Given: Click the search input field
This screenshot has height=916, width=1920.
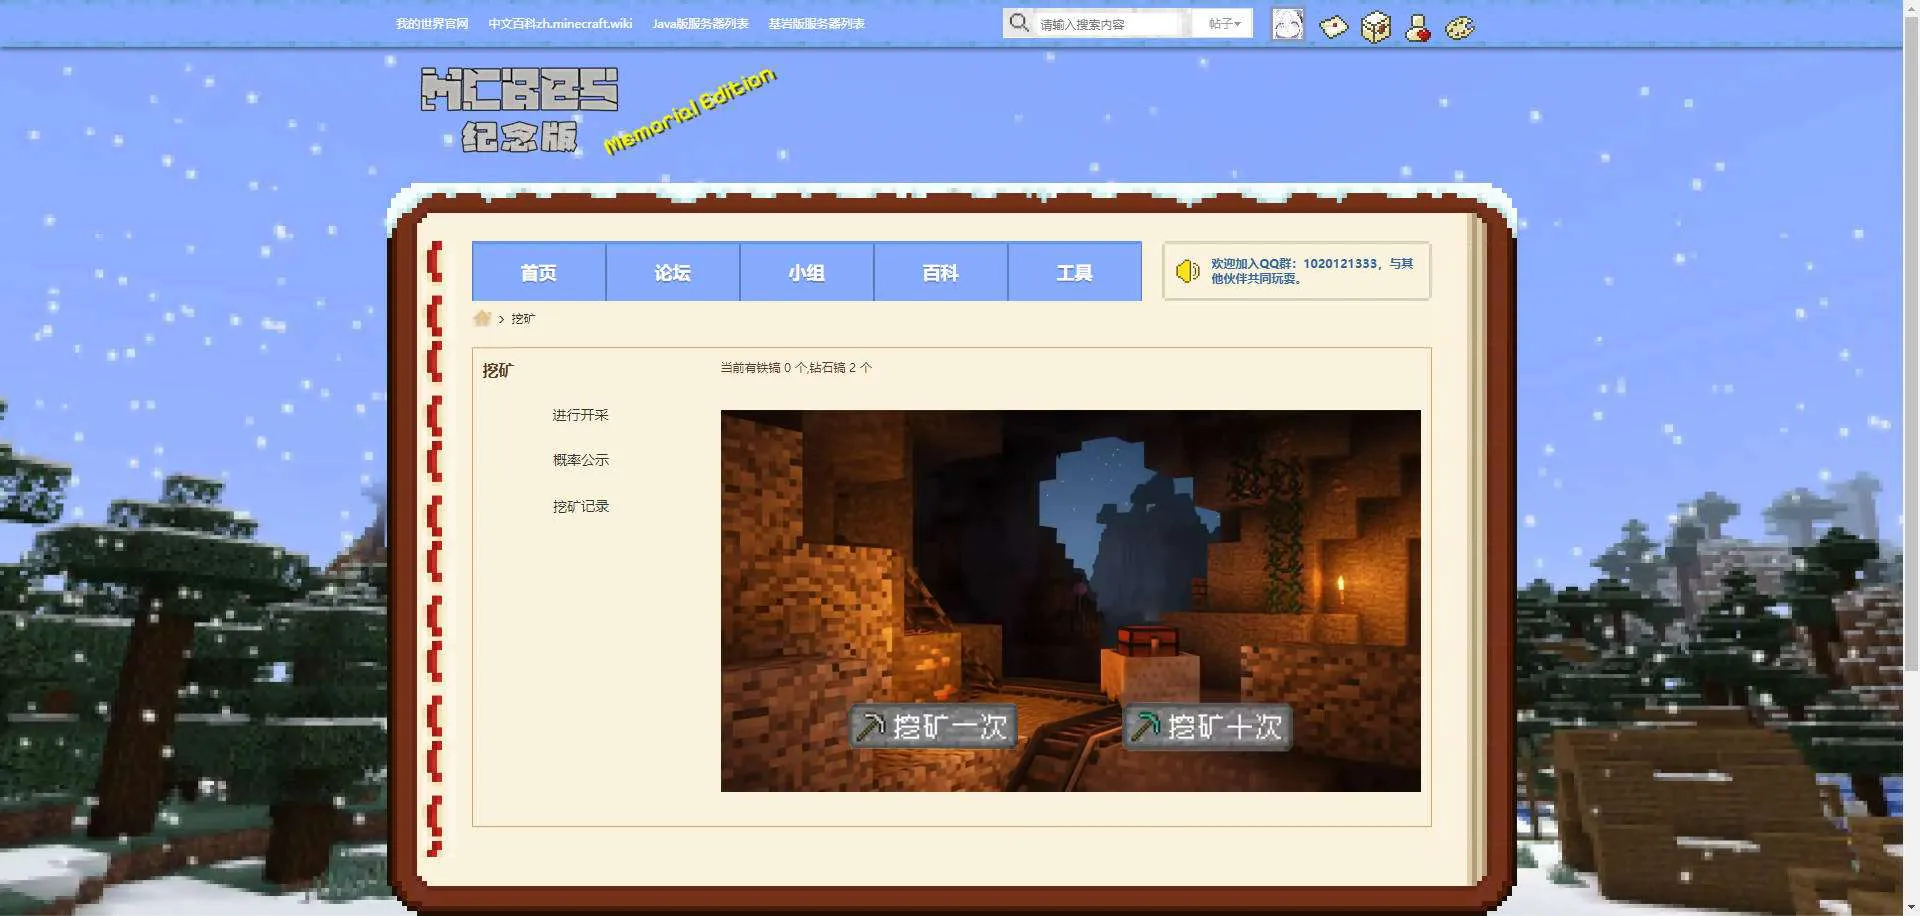Looking at the screenshot, I should click(1110, 24).
